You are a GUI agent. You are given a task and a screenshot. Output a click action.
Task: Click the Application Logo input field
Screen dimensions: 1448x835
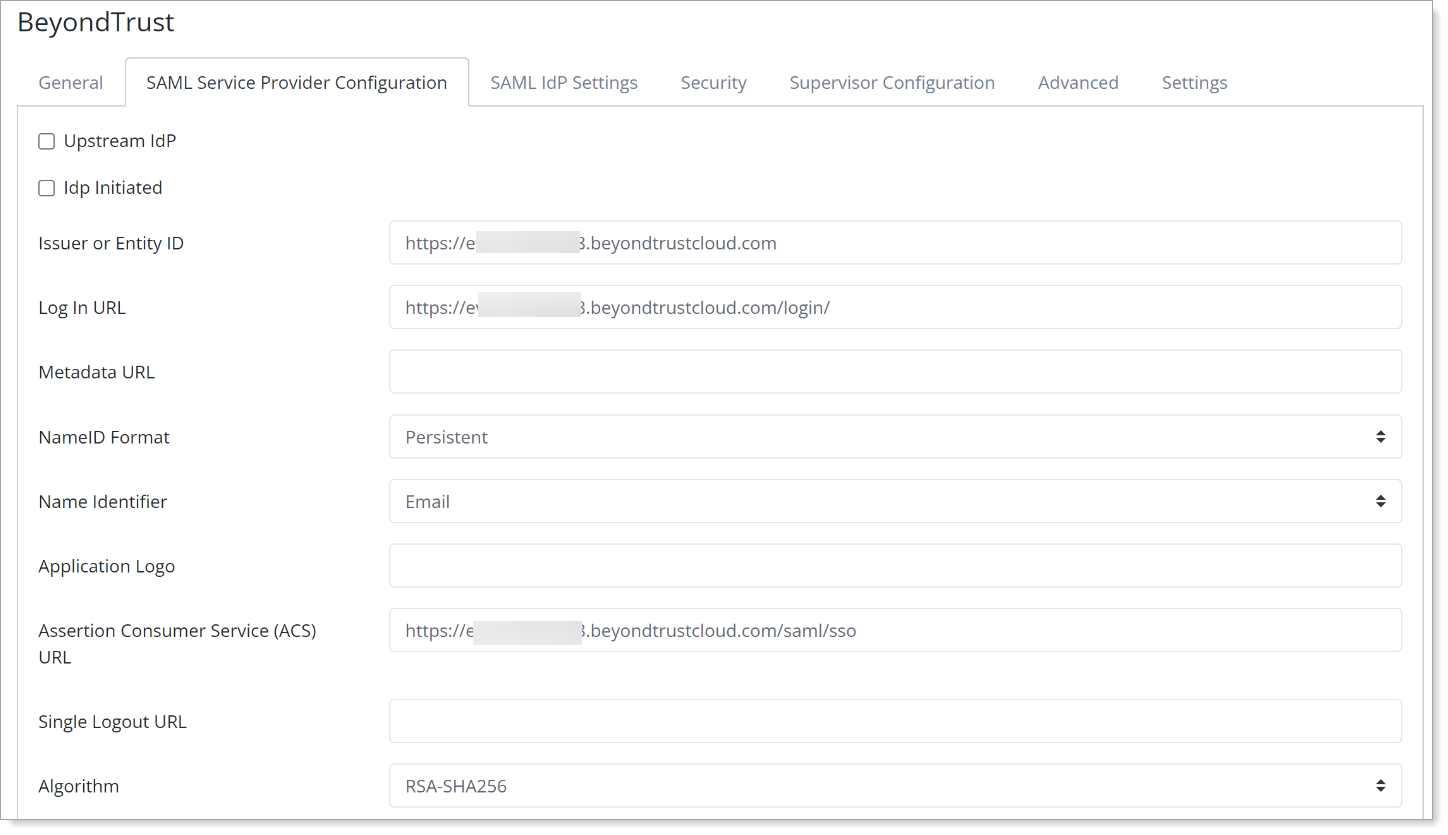click(x=895, y=566)
